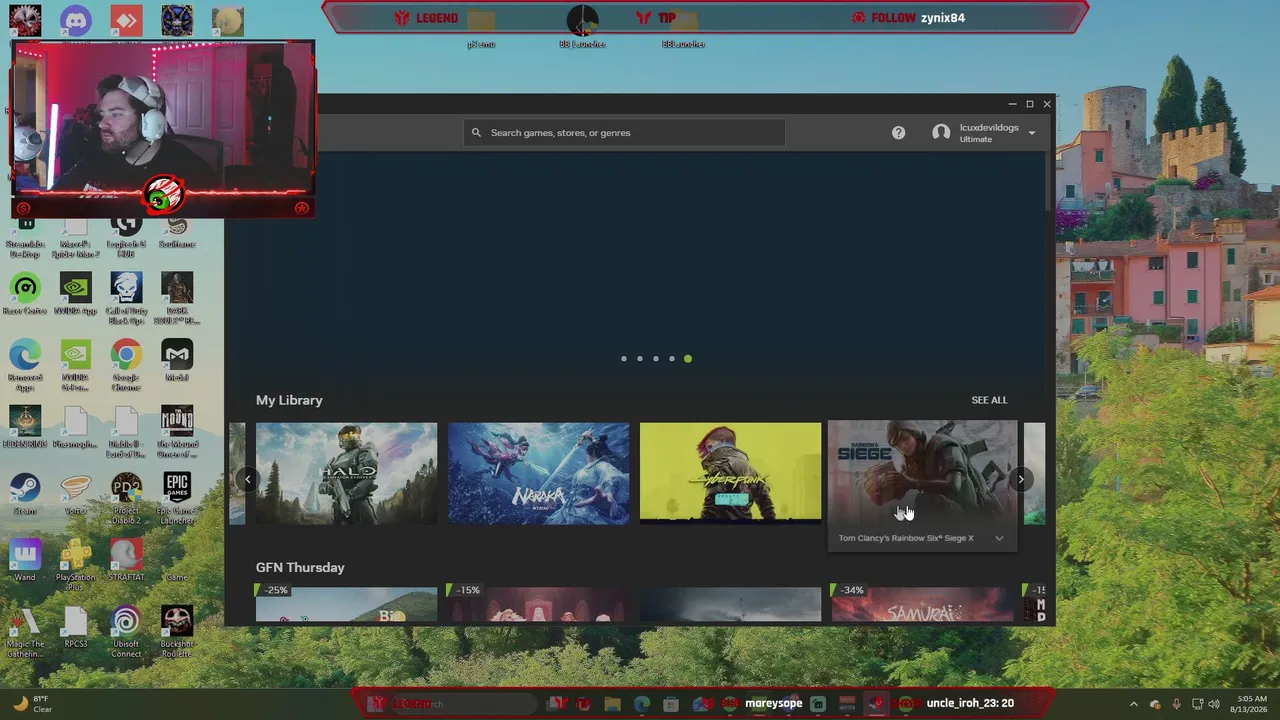The height and width of the screenshot is (720, 1280).
Task: Open the taskbar clock and date
Action: [x=1251, y=704]
